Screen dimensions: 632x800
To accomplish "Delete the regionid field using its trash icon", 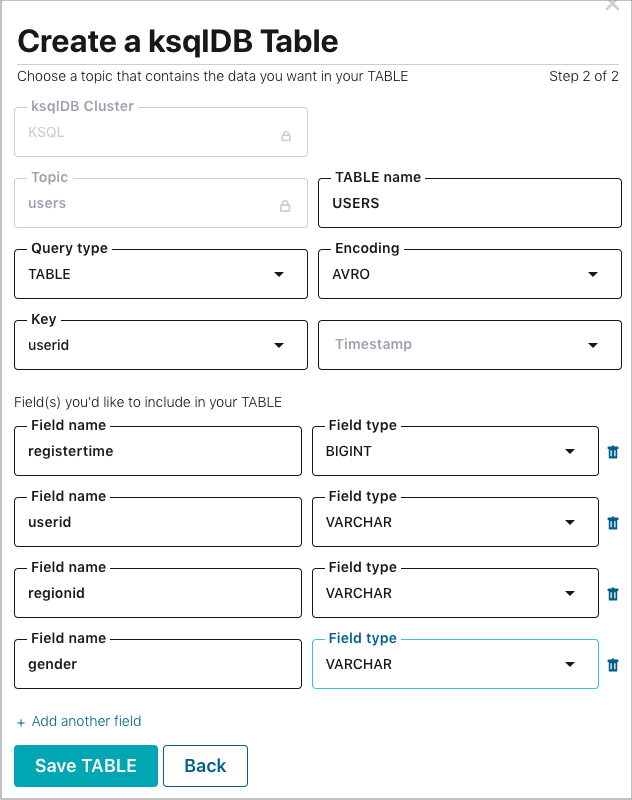I will (x=612, y=593).
